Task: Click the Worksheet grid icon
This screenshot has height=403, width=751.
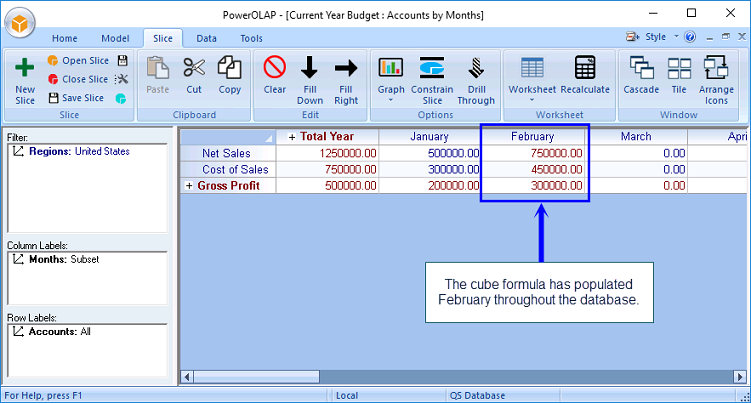Action: (532, 68)
